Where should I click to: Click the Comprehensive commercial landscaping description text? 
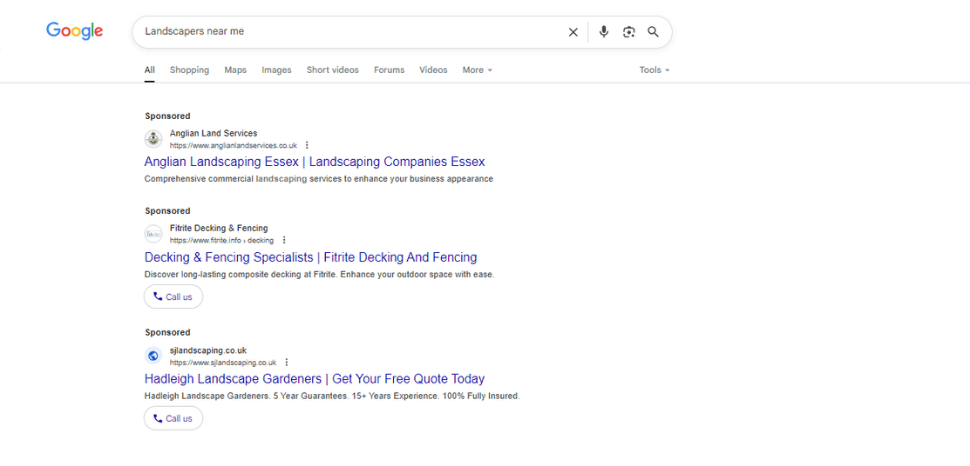tap(319, 179)
